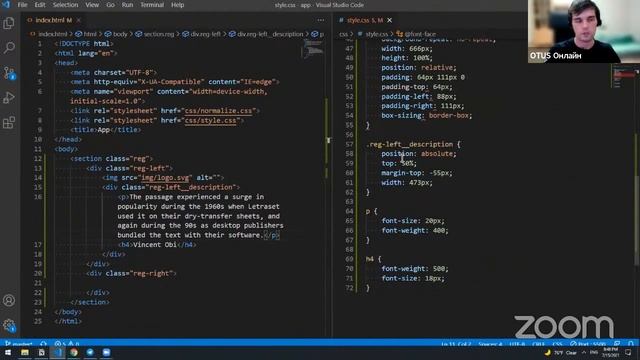
Task: Open the View menu
Action: click(x=92, y=5)
